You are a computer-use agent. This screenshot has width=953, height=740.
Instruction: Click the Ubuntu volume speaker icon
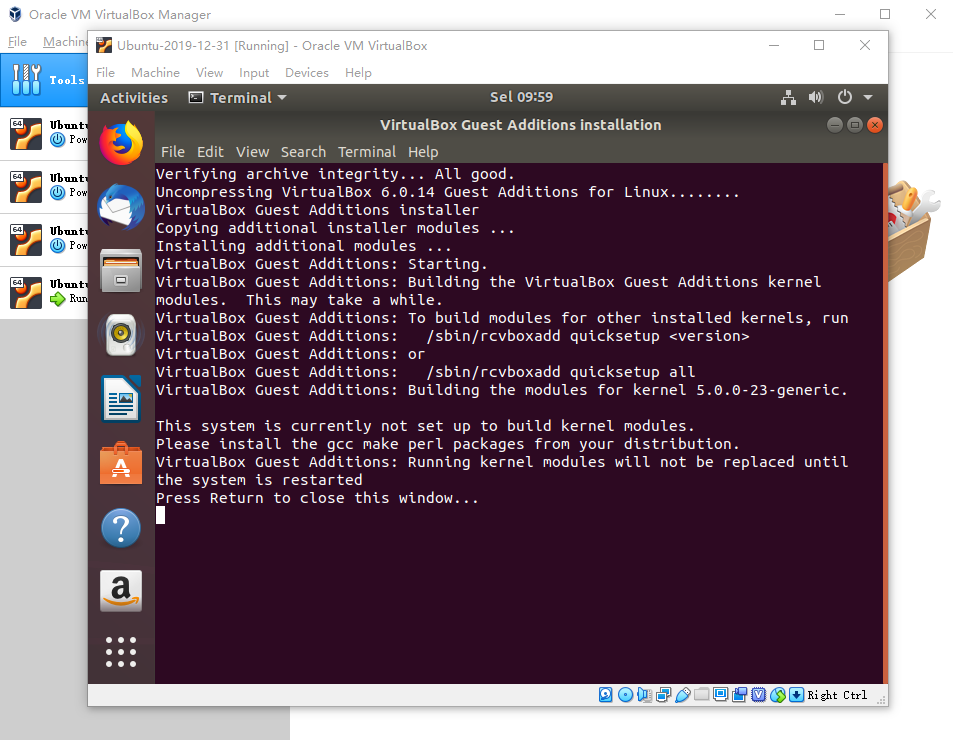point(816,97)
